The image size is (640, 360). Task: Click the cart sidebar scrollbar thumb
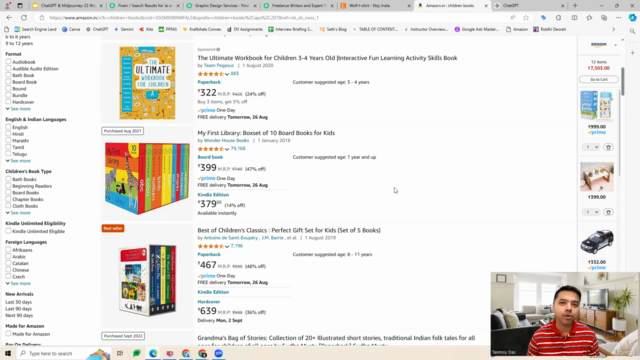click(622, 82)
